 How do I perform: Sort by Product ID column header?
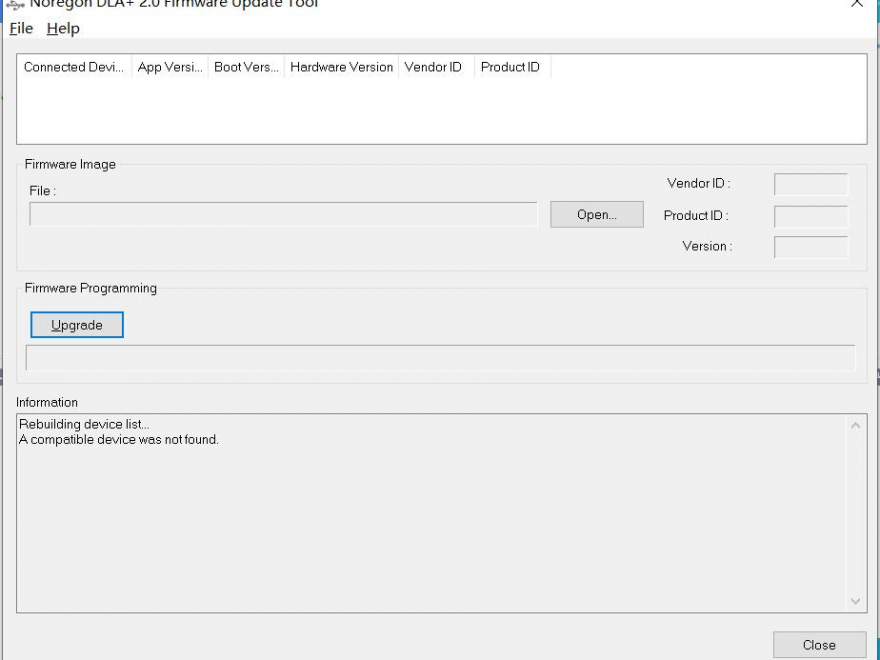coord(513,67)
